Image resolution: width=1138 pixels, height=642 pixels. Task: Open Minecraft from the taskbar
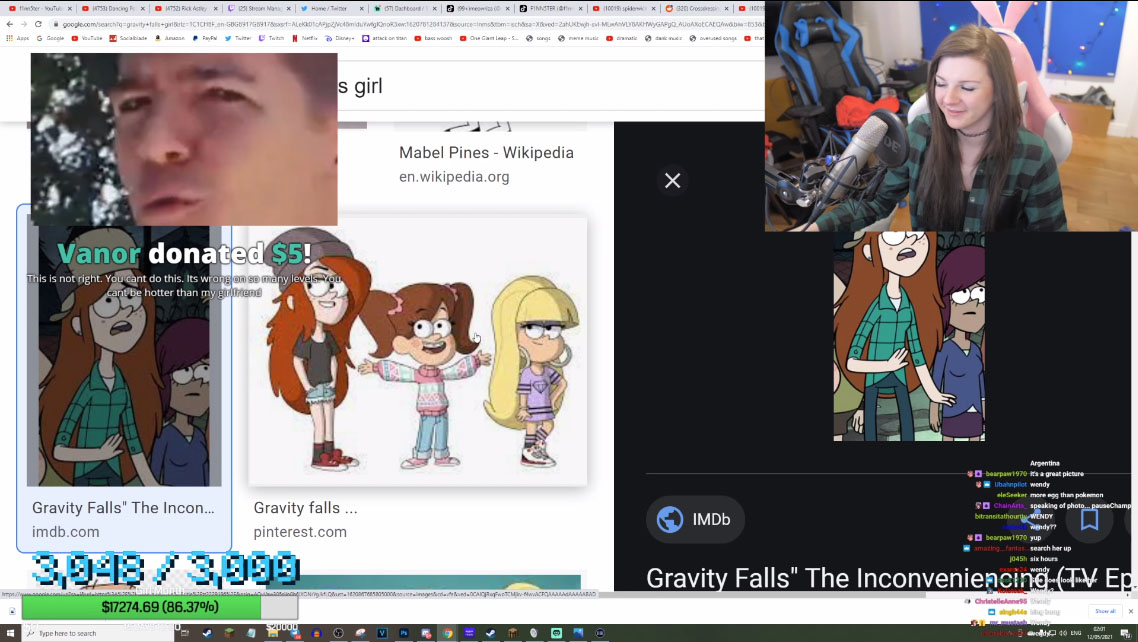[x=229, y=633]
